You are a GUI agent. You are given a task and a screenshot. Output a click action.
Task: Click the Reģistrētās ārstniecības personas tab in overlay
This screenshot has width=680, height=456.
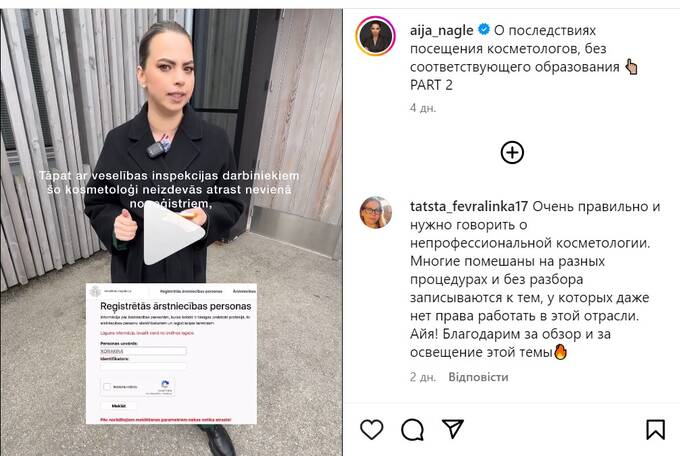[x=191, y=291]
